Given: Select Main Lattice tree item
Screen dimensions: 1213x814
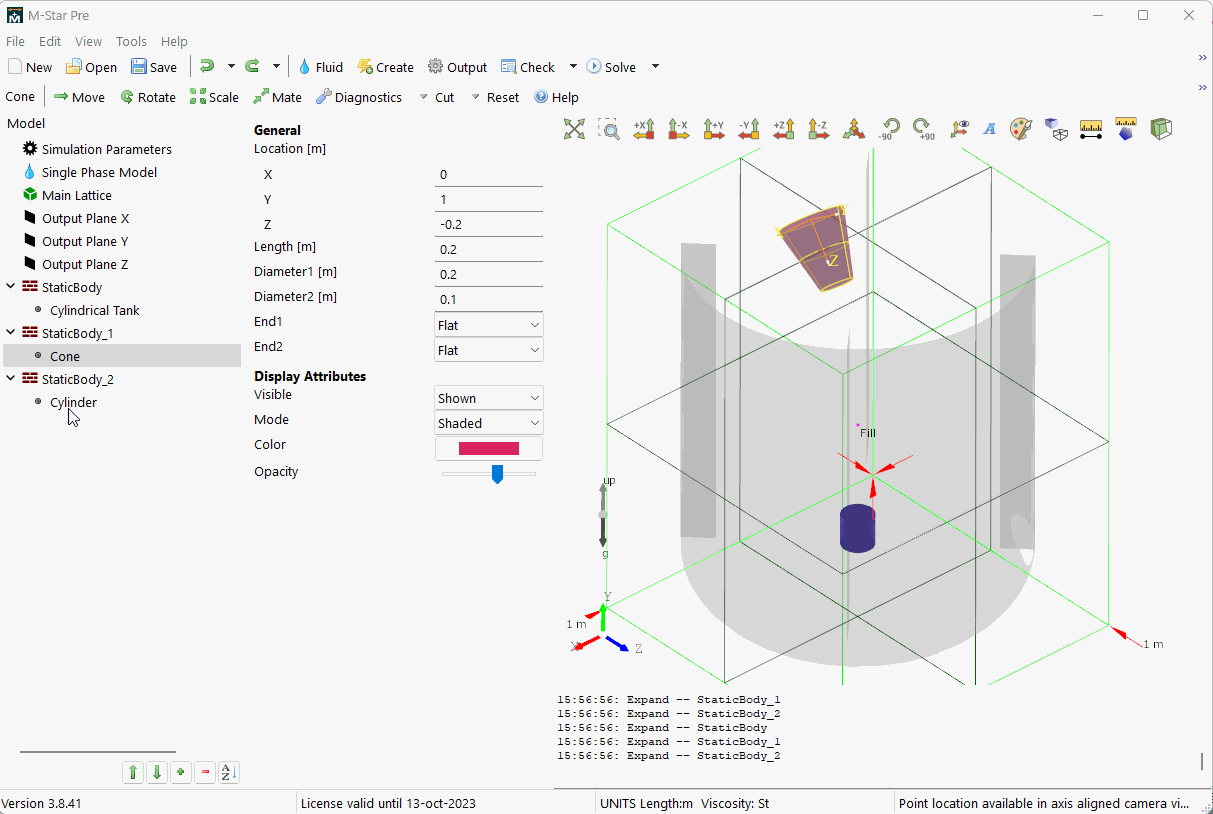Looking at the screenshot, I should tap(76, 195).
